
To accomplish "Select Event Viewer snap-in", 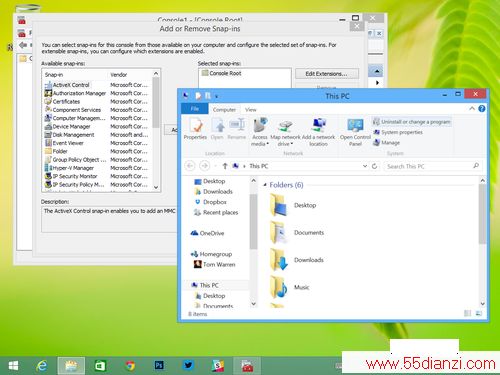I will (64, 143).
